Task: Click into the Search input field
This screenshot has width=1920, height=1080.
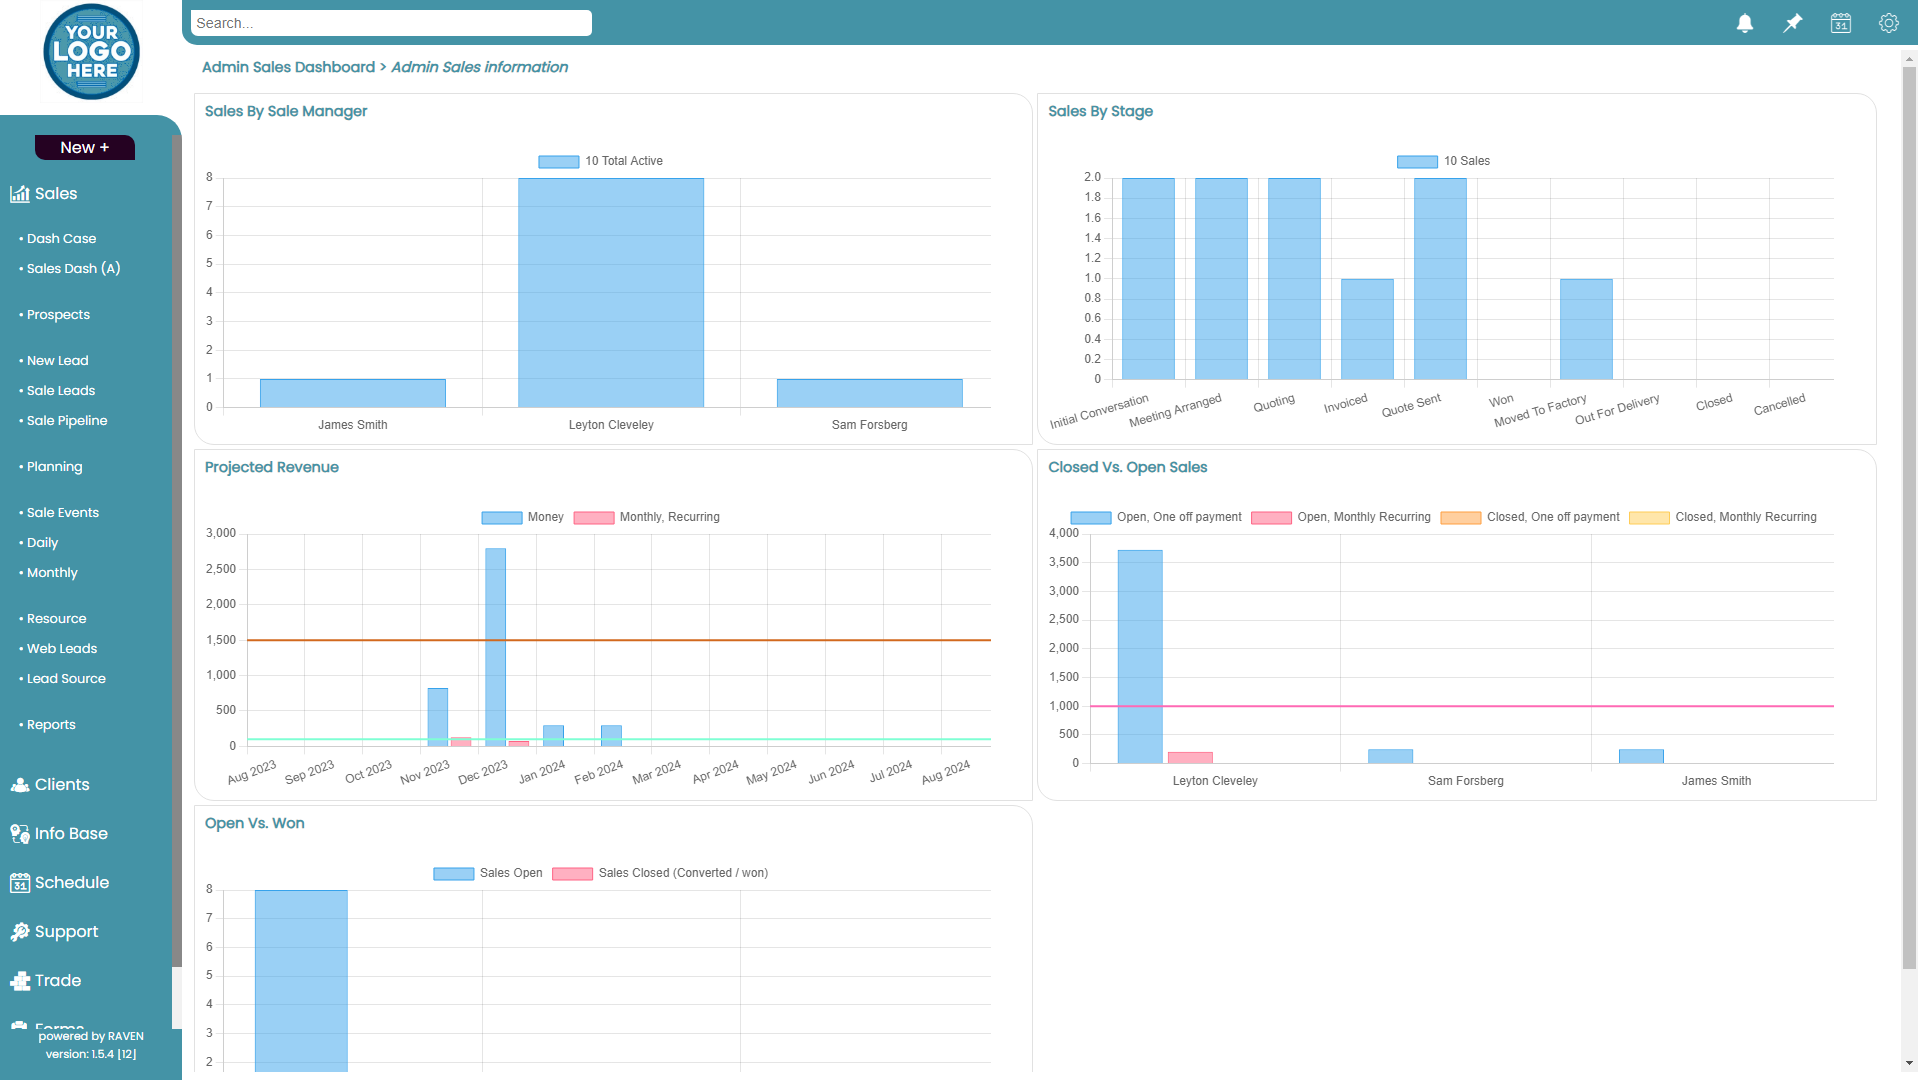Action: click(x=391, y=23)
